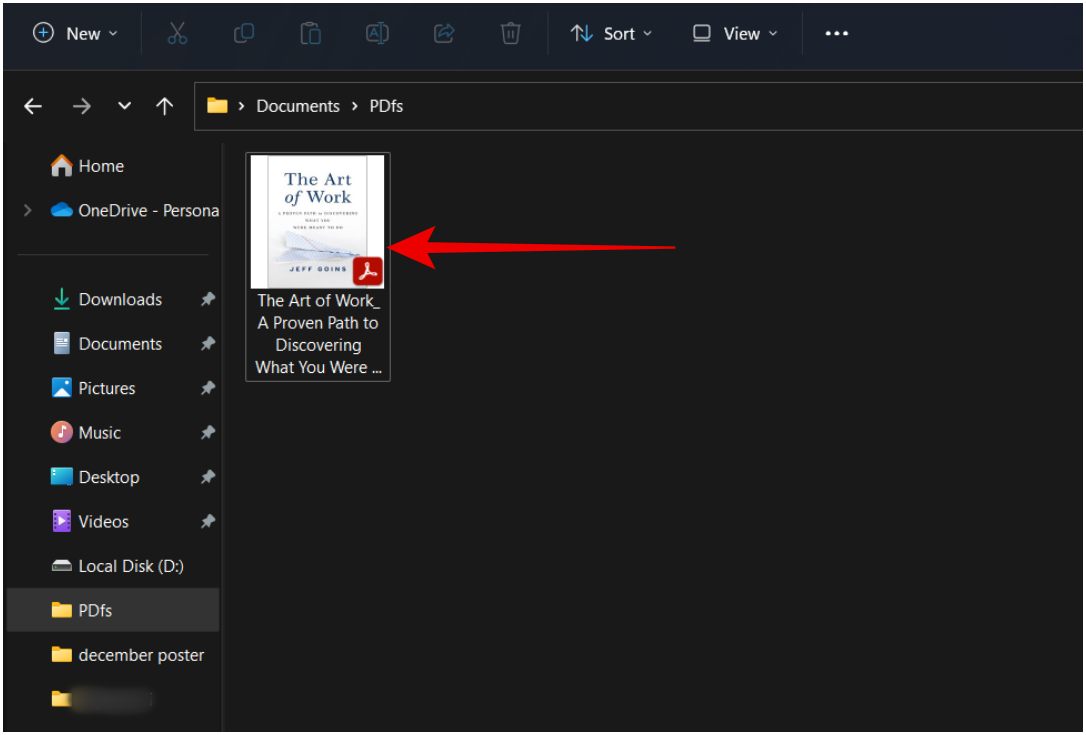The width and height of the screenshot is (1086, 735).
Task: Paste from the clipboard
Action: (311, 33)
